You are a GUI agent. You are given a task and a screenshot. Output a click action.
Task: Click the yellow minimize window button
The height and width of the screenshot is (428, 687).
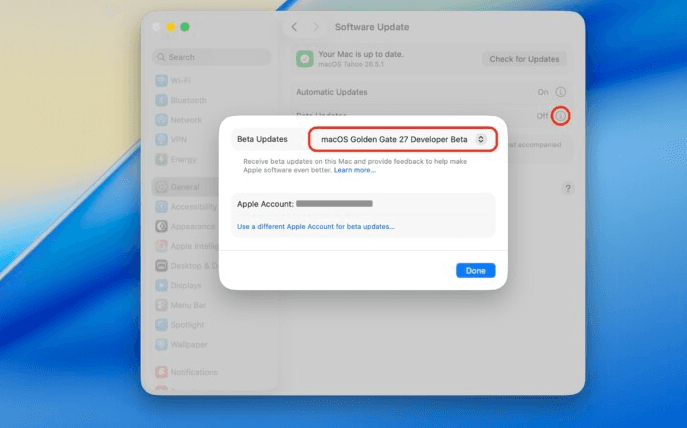click(170, 27)
